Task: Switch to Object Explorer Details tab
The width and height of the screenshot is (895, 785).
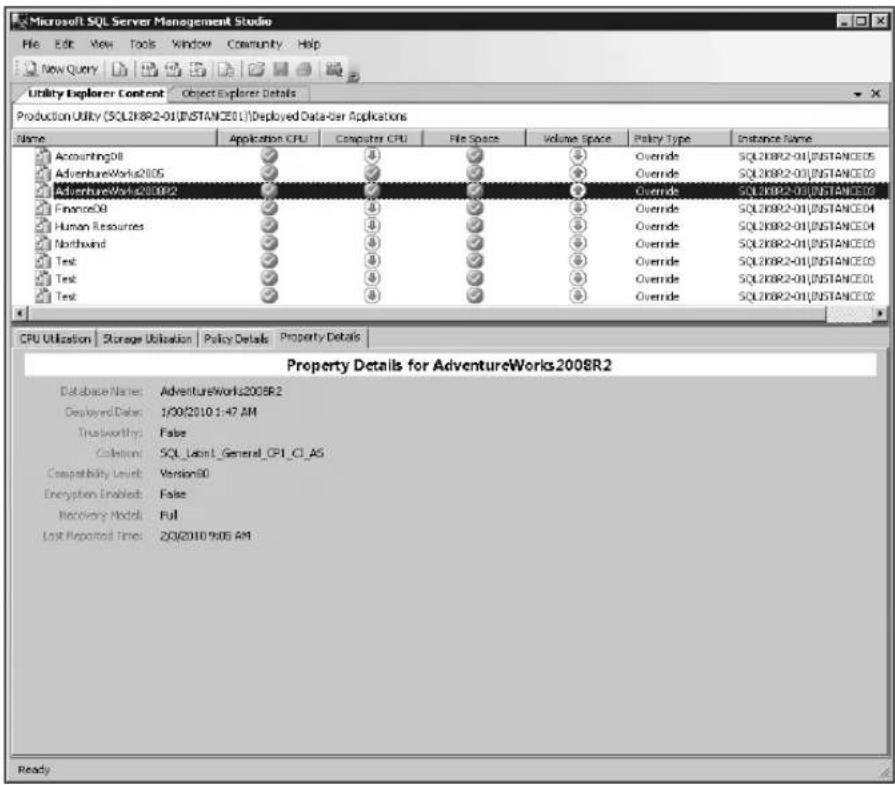Action: click(x=239, y=93)
